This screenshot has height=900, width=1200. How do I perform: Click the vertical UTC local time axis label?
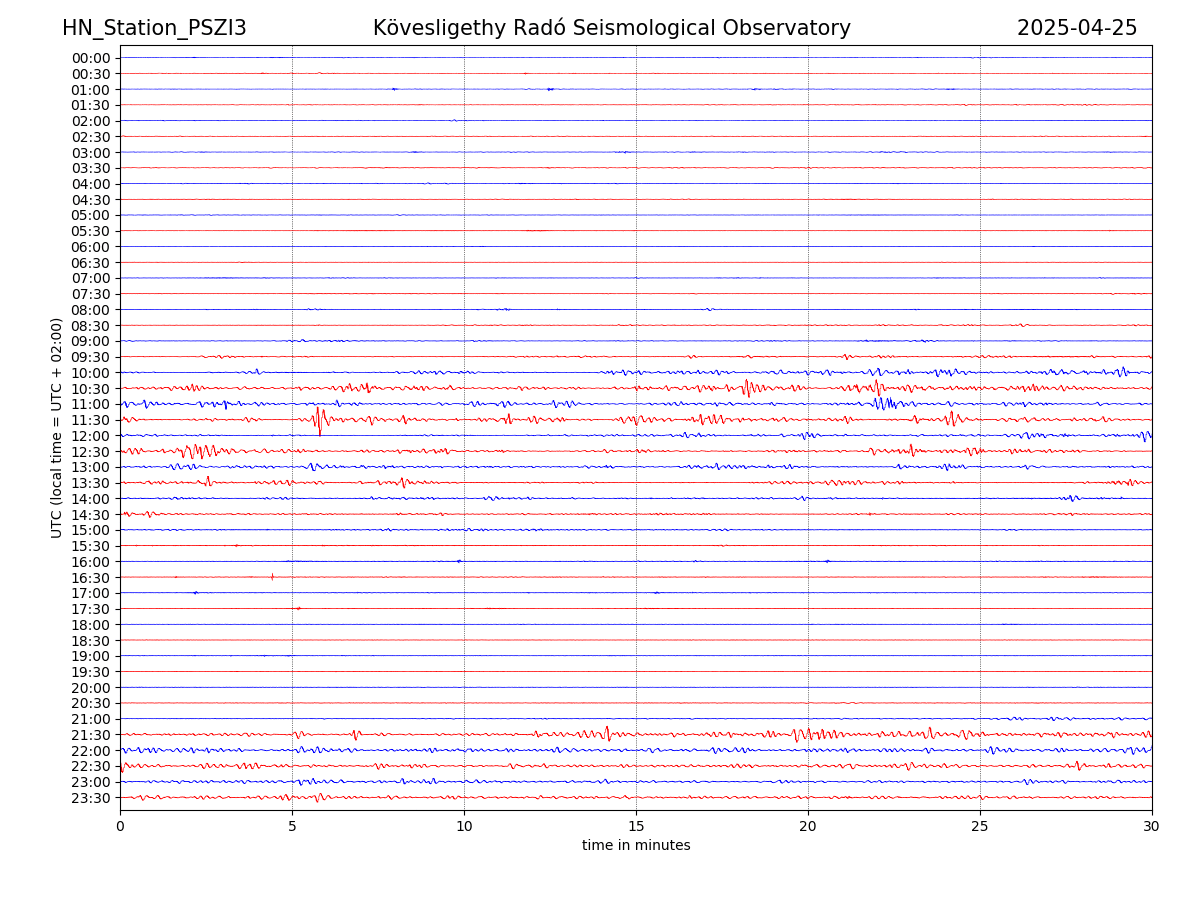click(57, 427)
